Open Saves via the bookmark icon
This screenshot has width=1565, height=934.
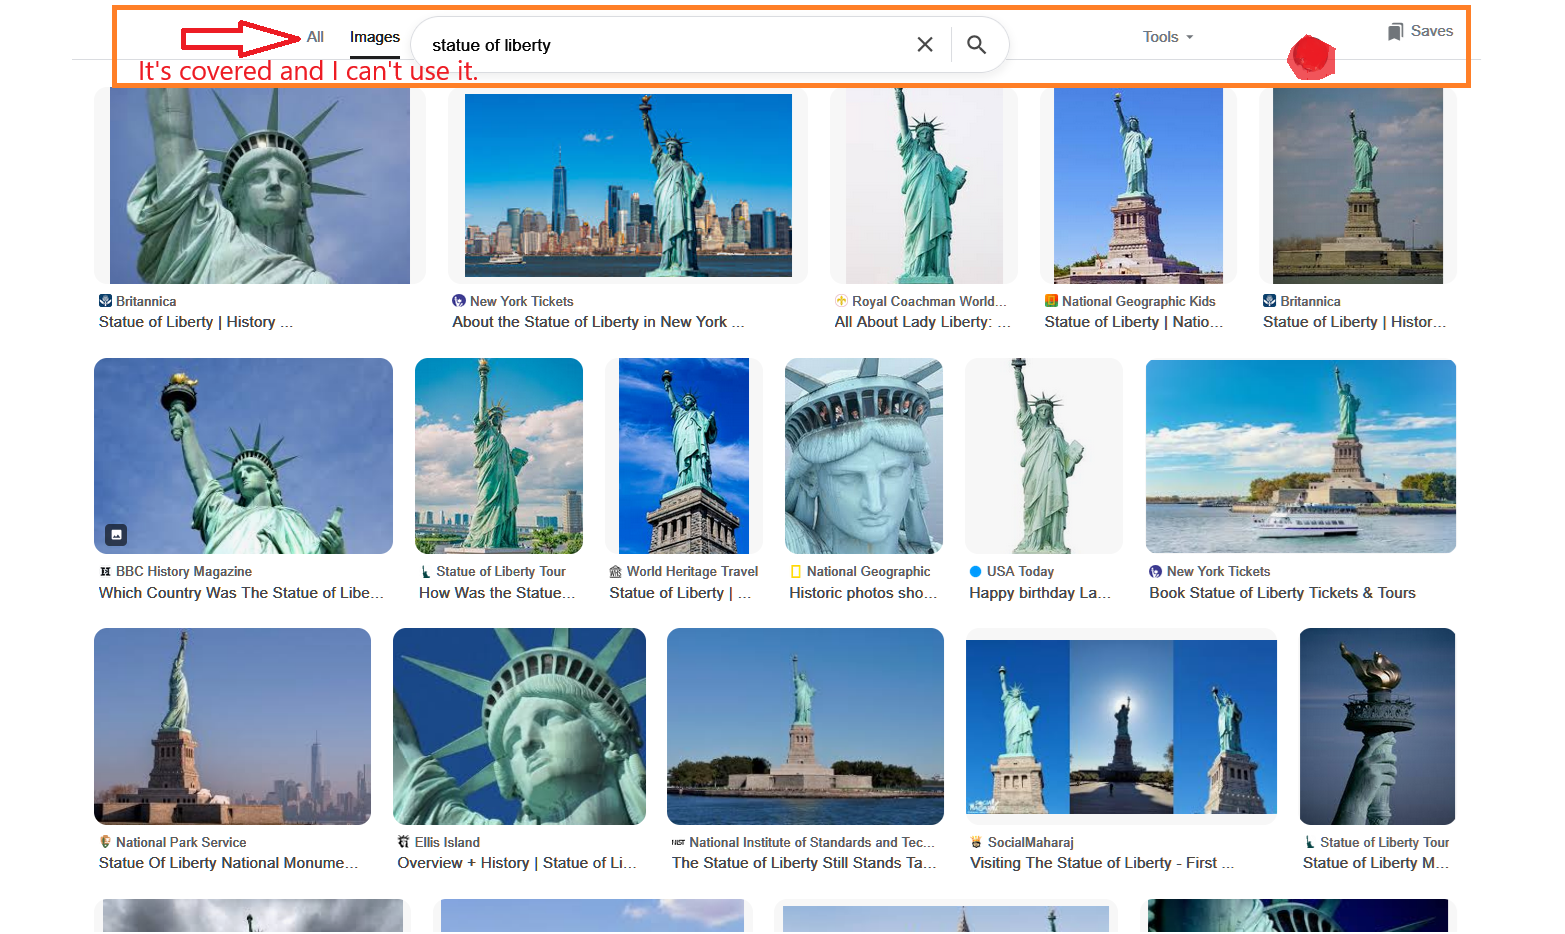(1395, 31)
